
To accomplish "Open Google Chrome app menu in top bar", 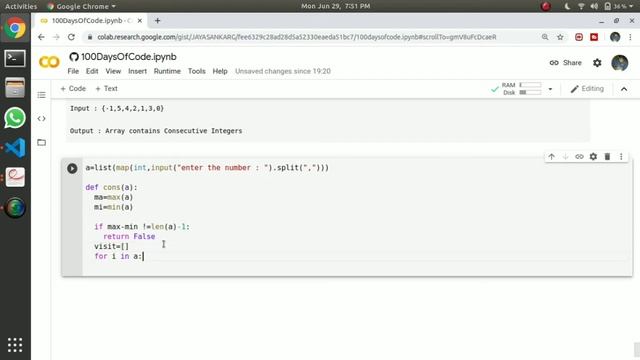I will point(81,6).
